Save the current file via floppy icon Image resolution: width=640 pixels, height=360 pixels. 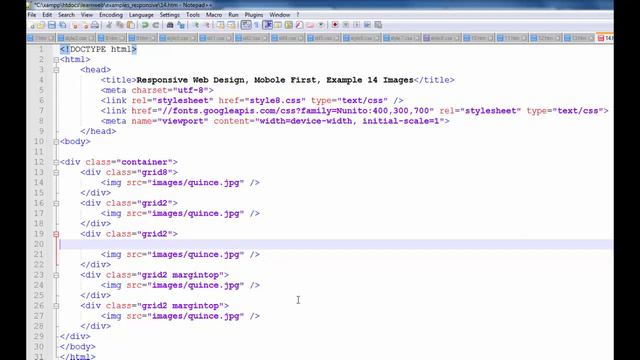(52, 25)
